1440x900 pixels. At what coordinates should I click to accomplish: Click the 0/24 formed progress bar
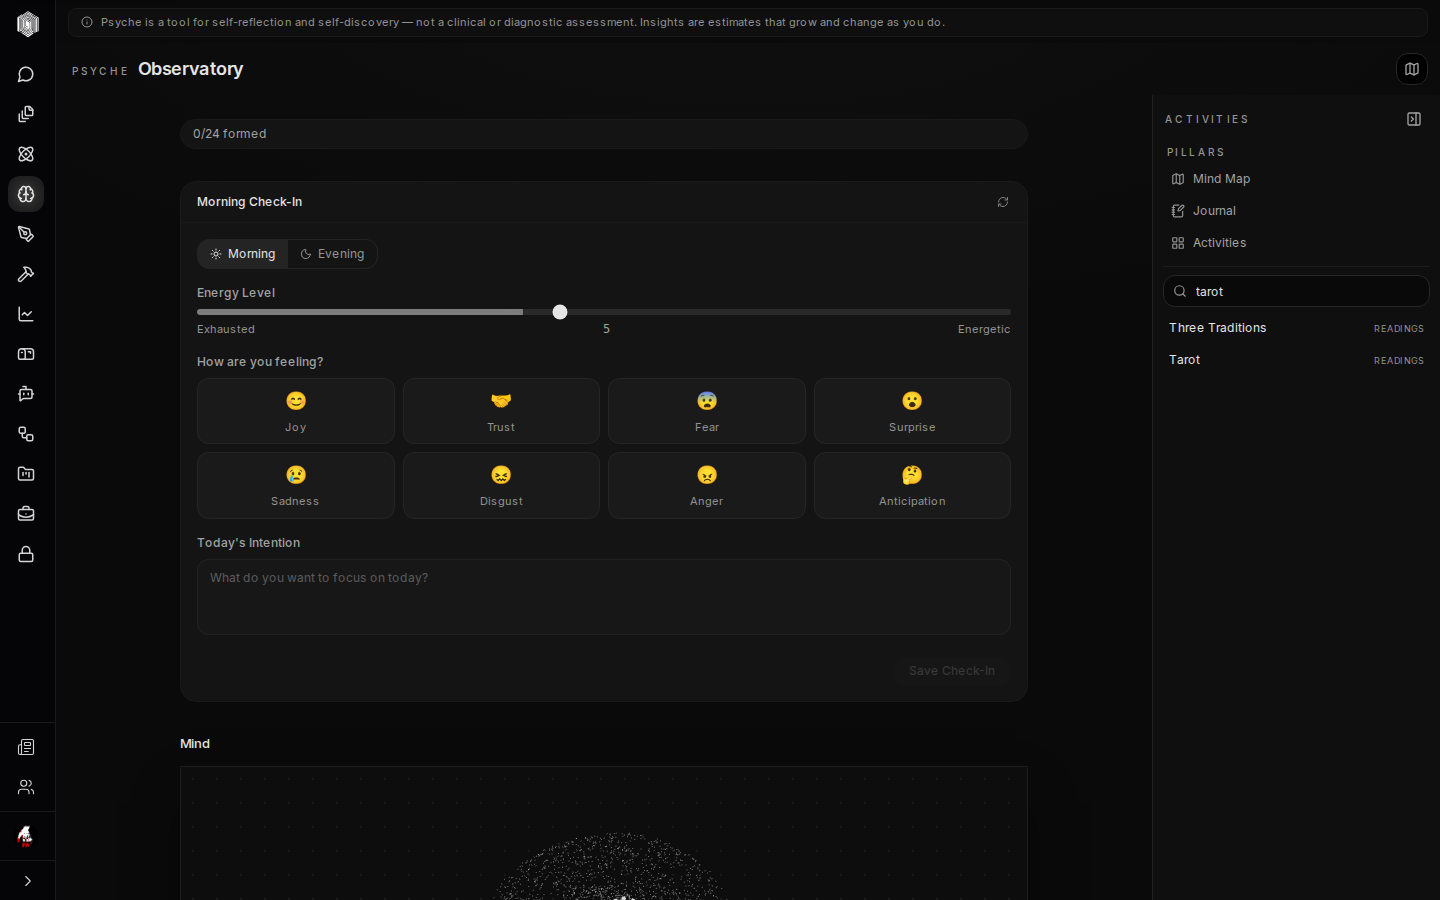(604, 134)
